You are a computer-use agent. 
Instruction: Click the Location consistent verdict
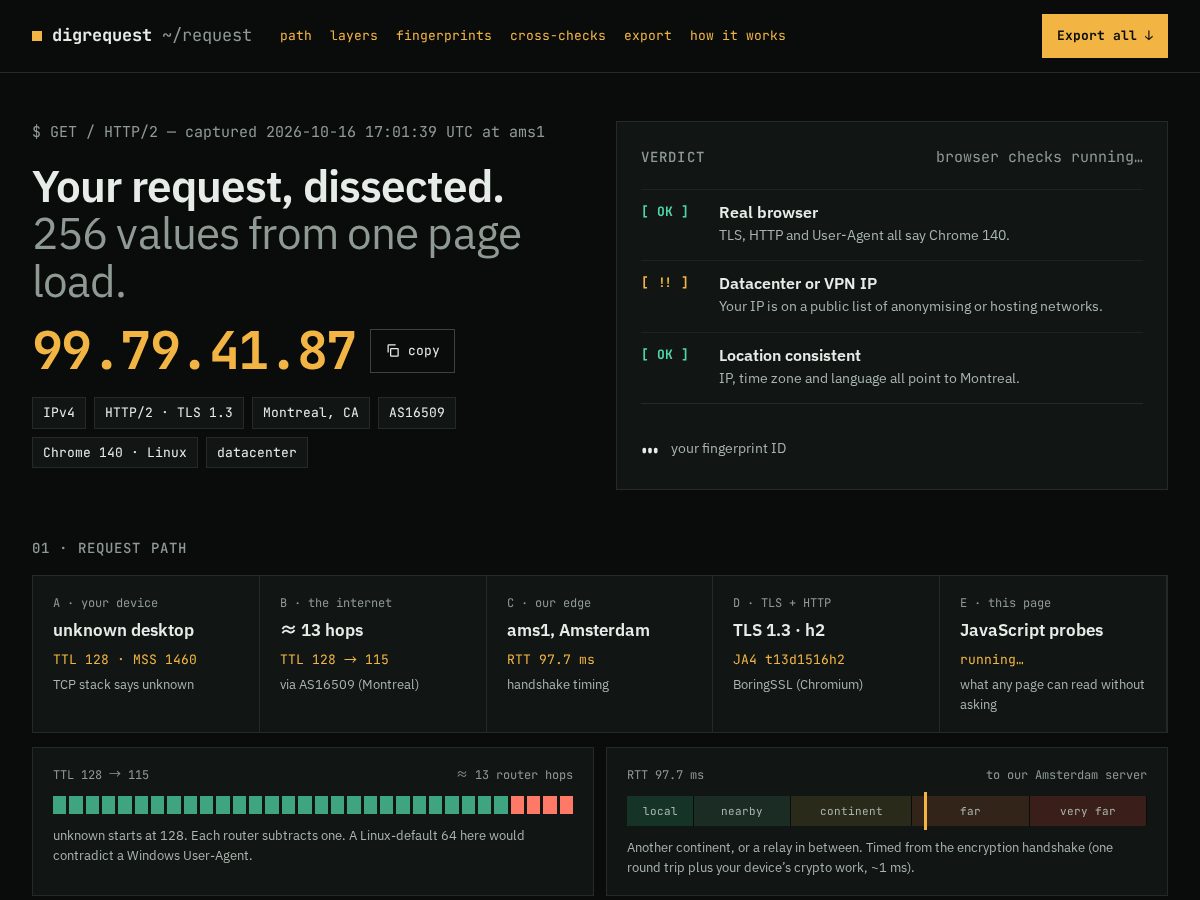892,368
